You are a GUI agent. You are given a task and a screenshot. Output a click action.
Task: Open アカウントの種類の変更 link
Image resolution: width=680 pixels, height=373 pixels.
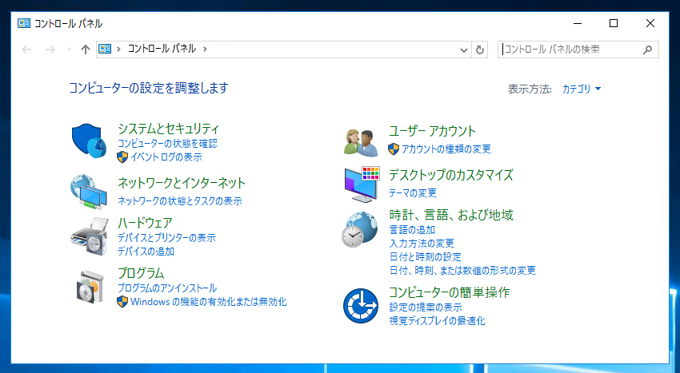tap(446, 149)
